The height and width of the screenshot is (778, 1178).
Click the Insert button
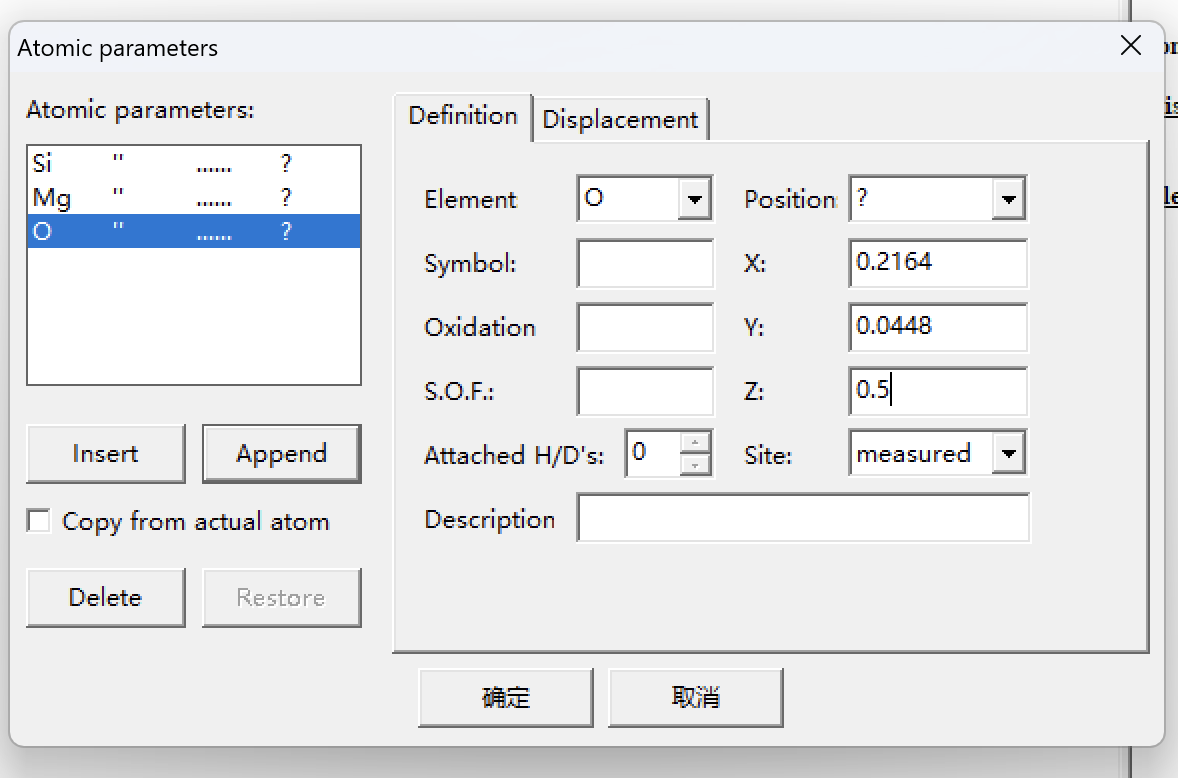point(105,454)
